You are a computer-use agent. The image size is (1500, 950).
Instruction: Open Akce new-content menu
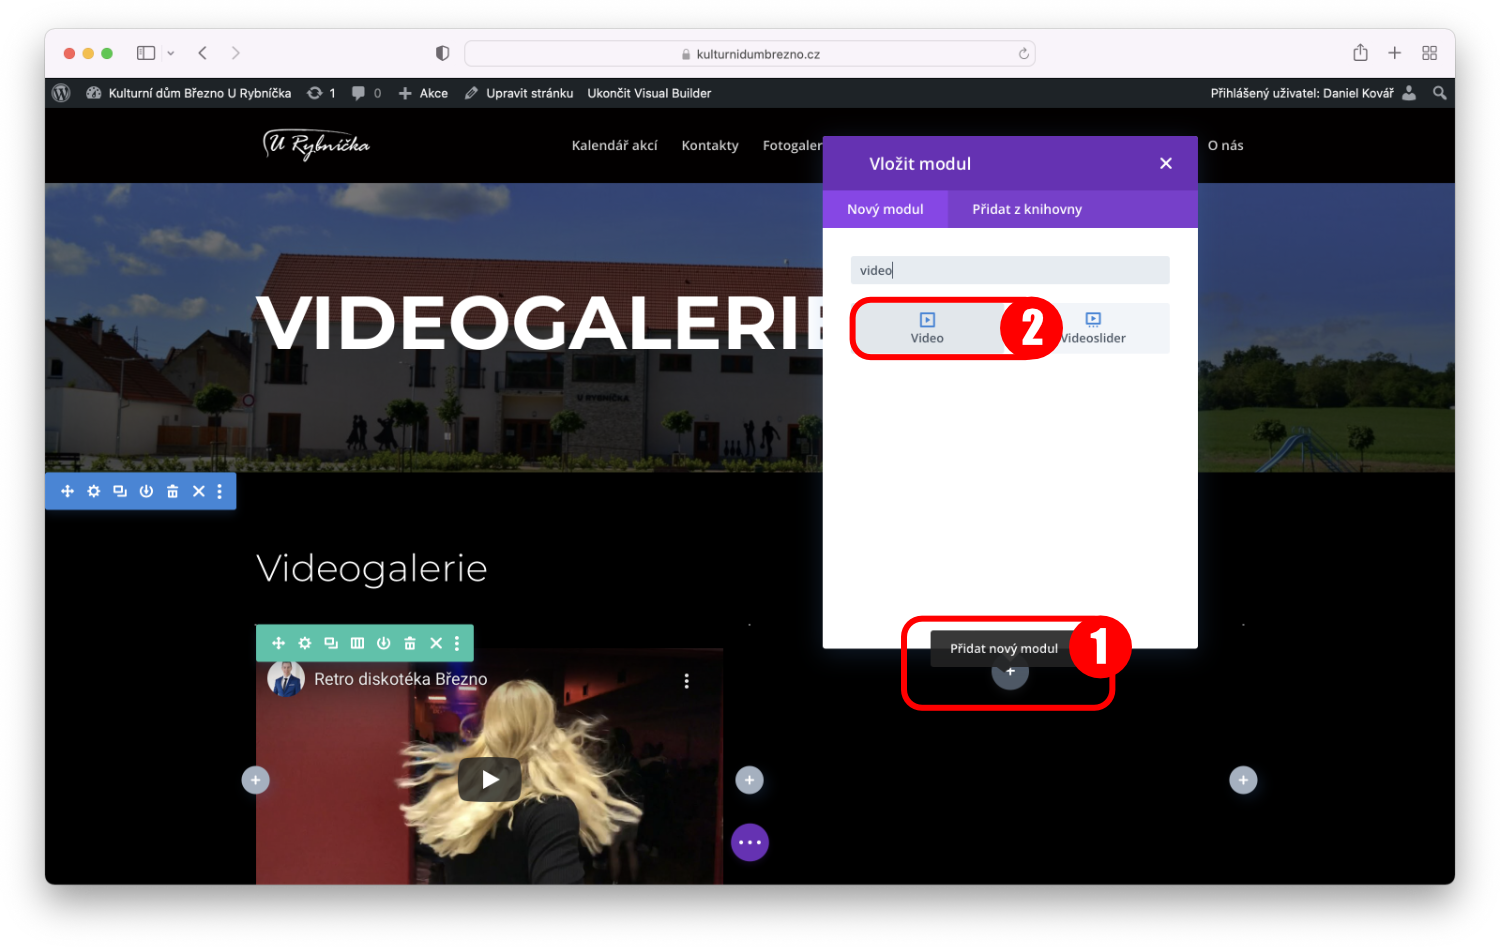(x=423, y=93)
